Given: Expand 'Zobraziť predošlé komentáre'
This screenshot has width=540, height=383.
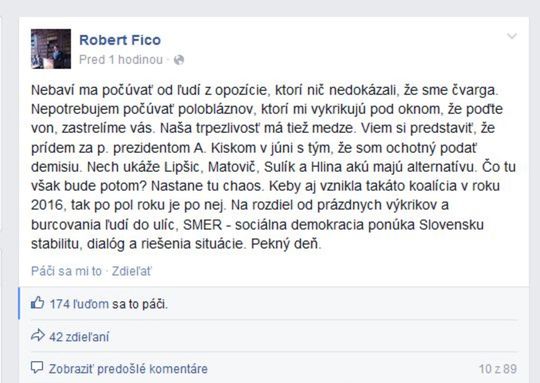Looking at the screenshot, I should (128, 369).
